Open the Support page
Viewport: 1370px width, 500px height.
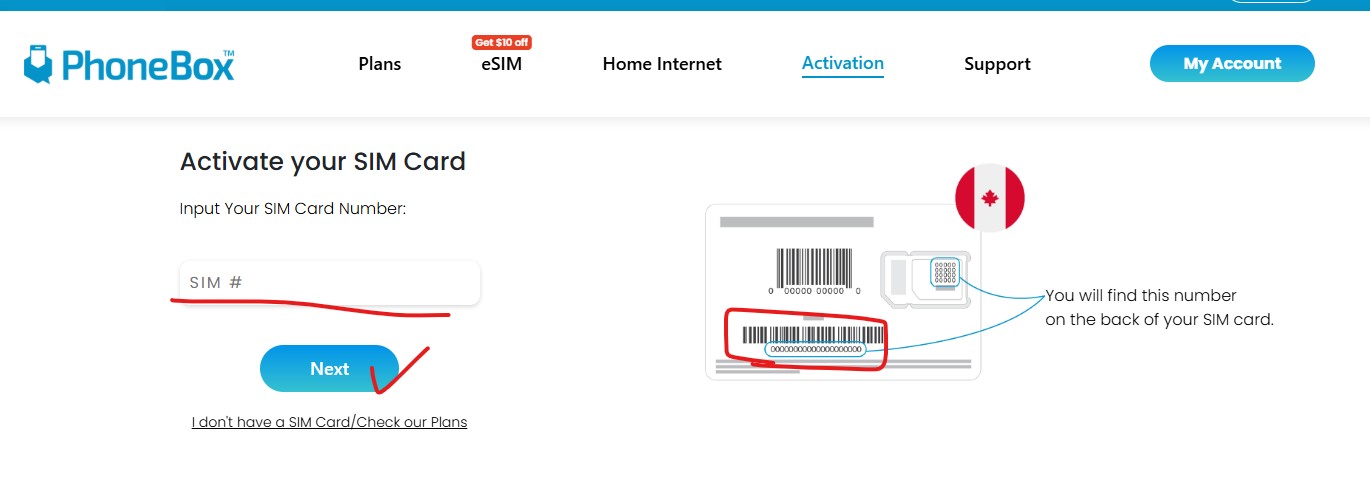pyautogui.click(x=997, y=64)
